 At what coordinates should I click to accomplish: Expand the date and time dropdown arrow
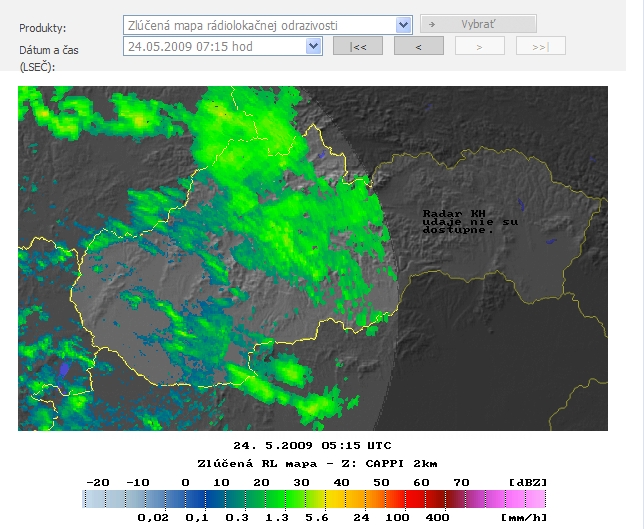[313, 46]
